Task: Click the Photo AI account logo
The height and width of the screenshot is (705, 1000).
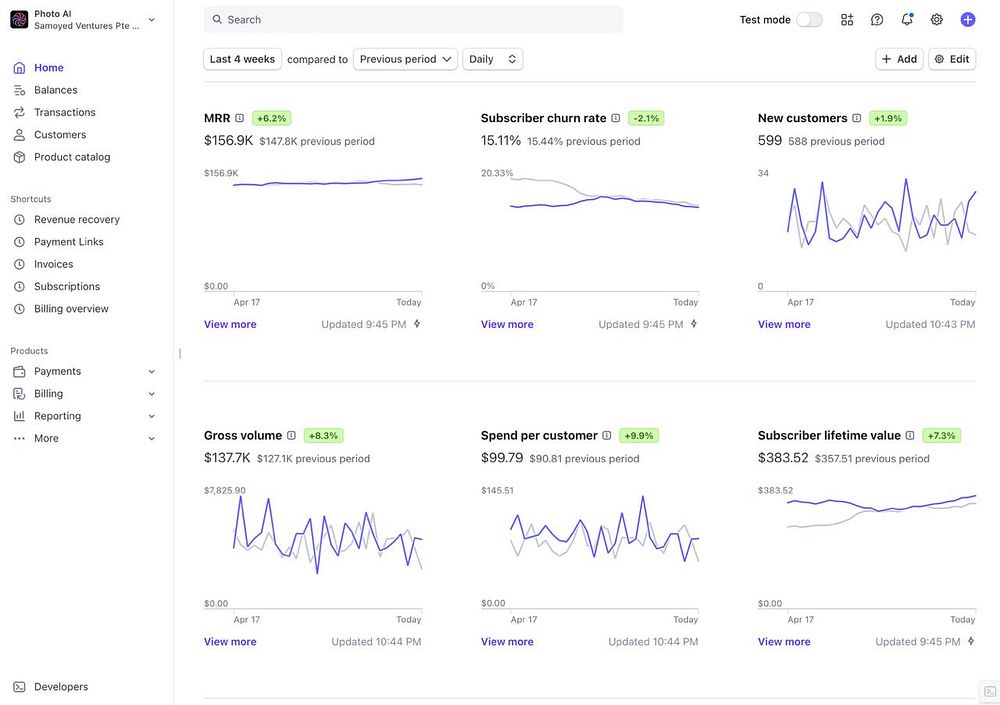Action: 19,20
